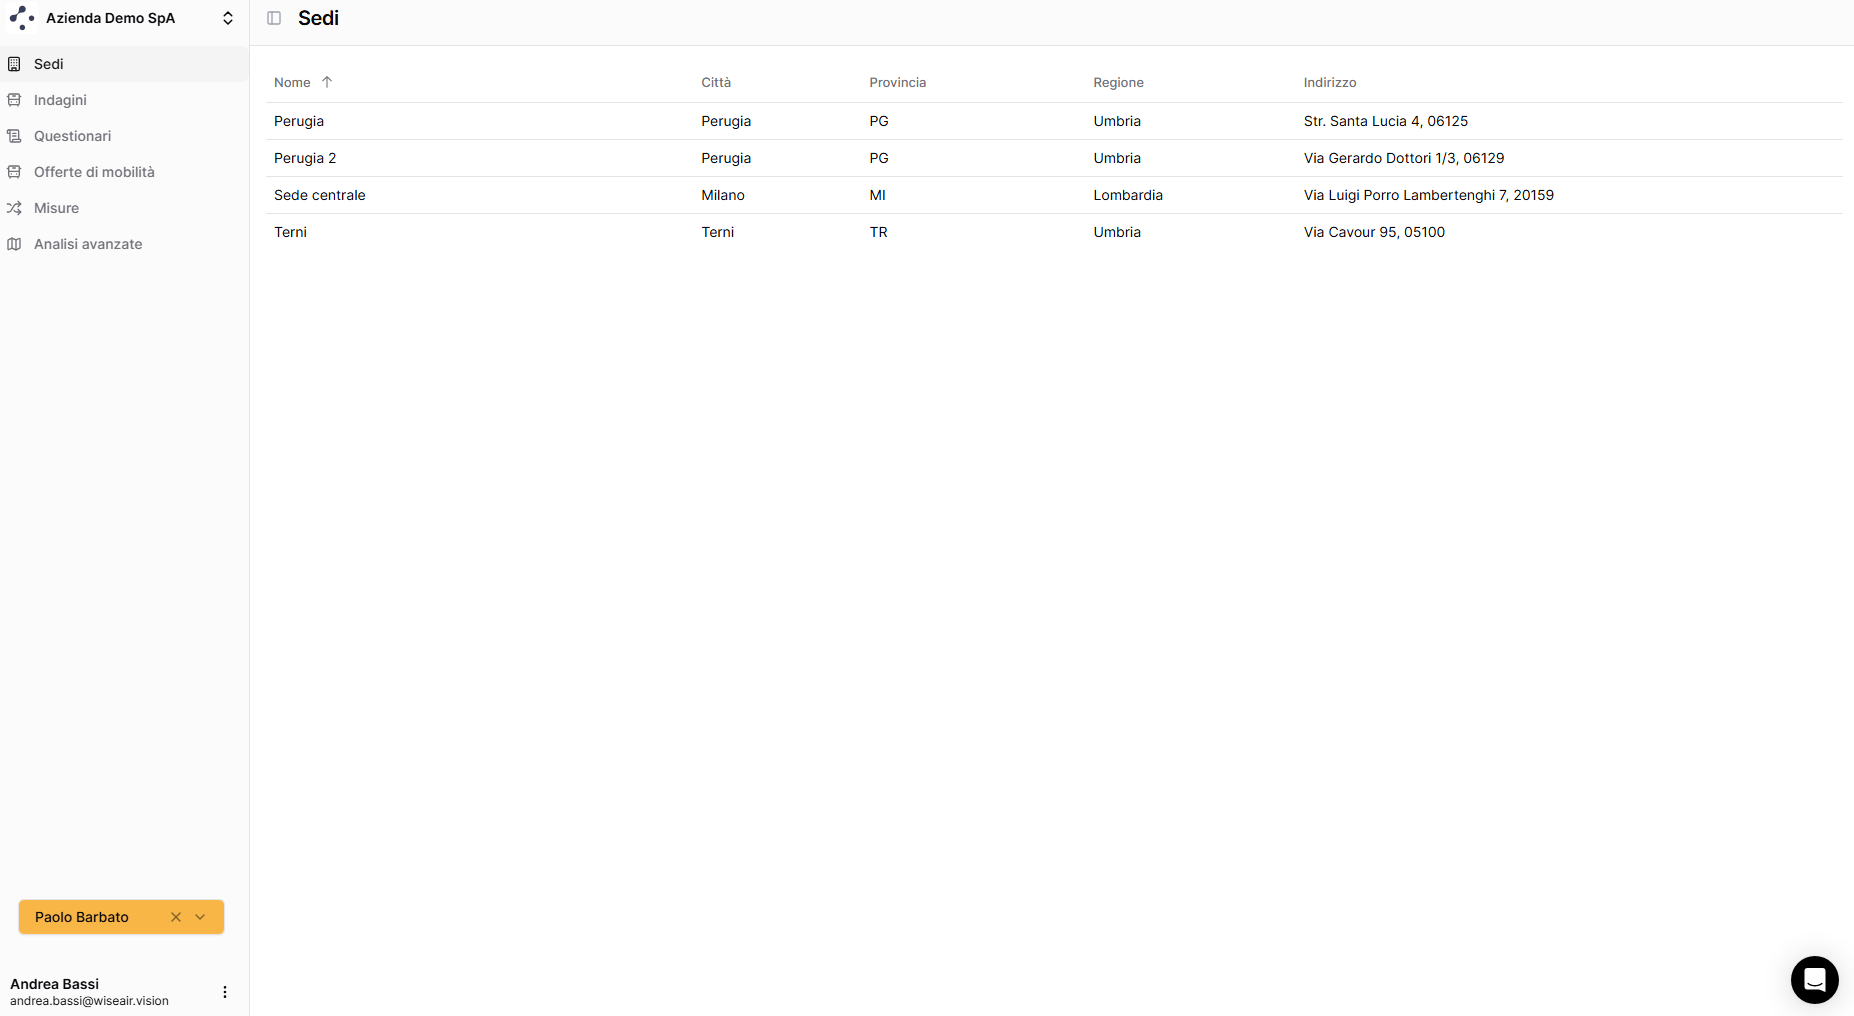This screenshot has height=1016, width=1854.
Task: Click the andrea.bassi@wiseair.vision email
Action: point(89,1001)
